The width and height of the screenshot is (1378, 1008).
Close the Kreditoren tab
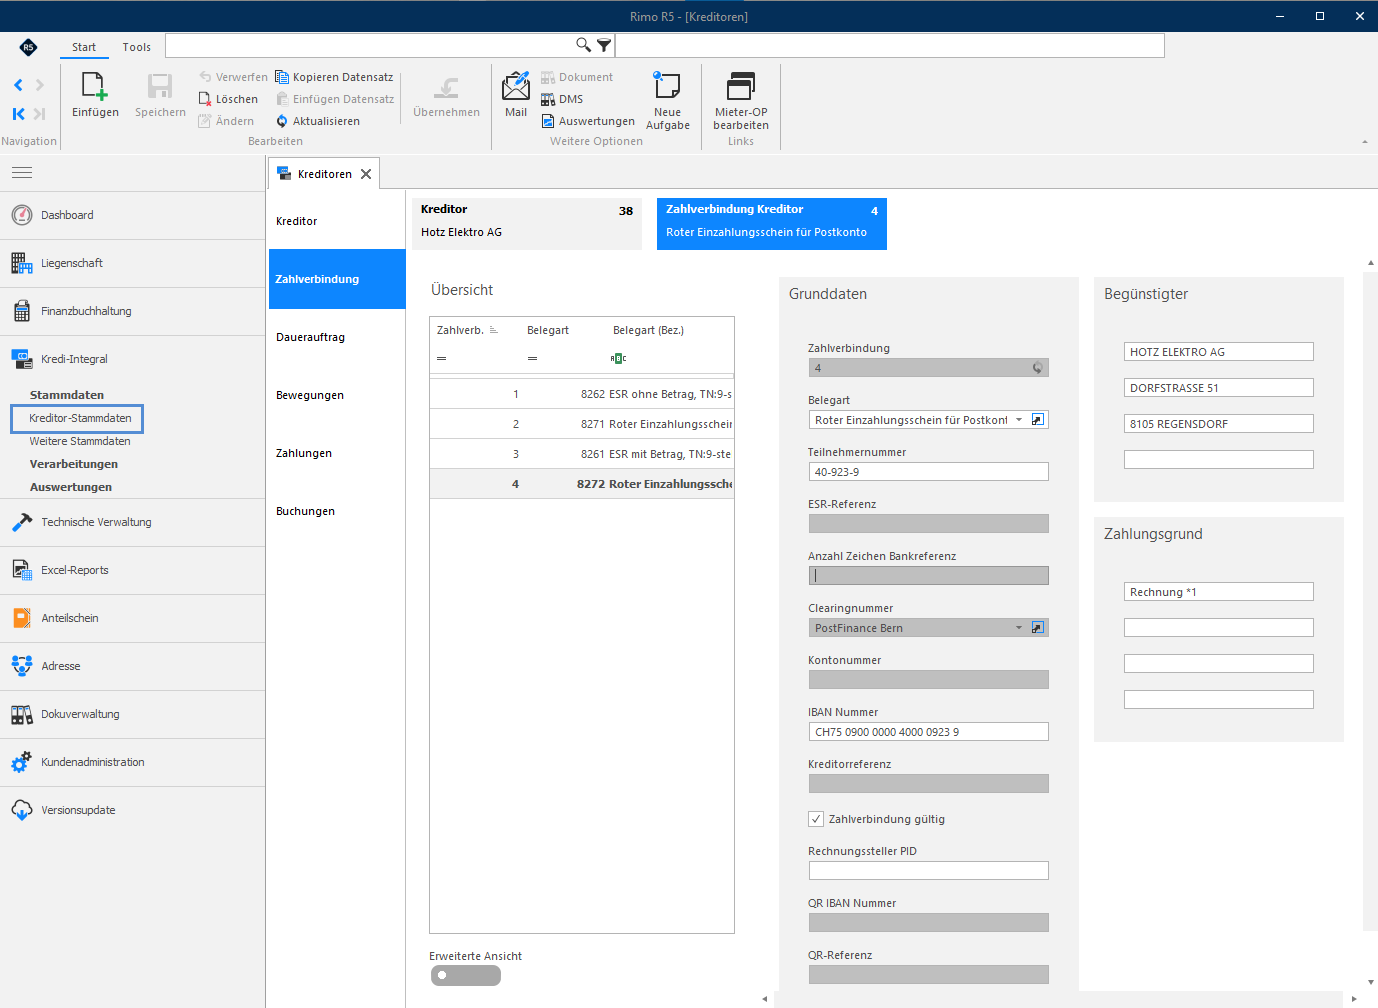366,174
